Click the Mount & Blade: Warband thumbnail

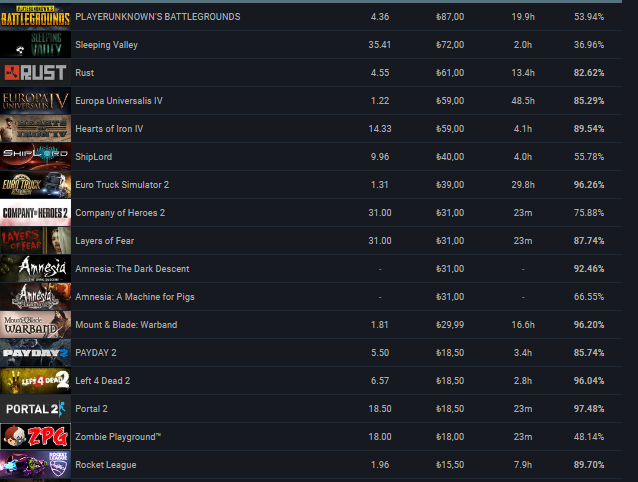click(35, 325)
